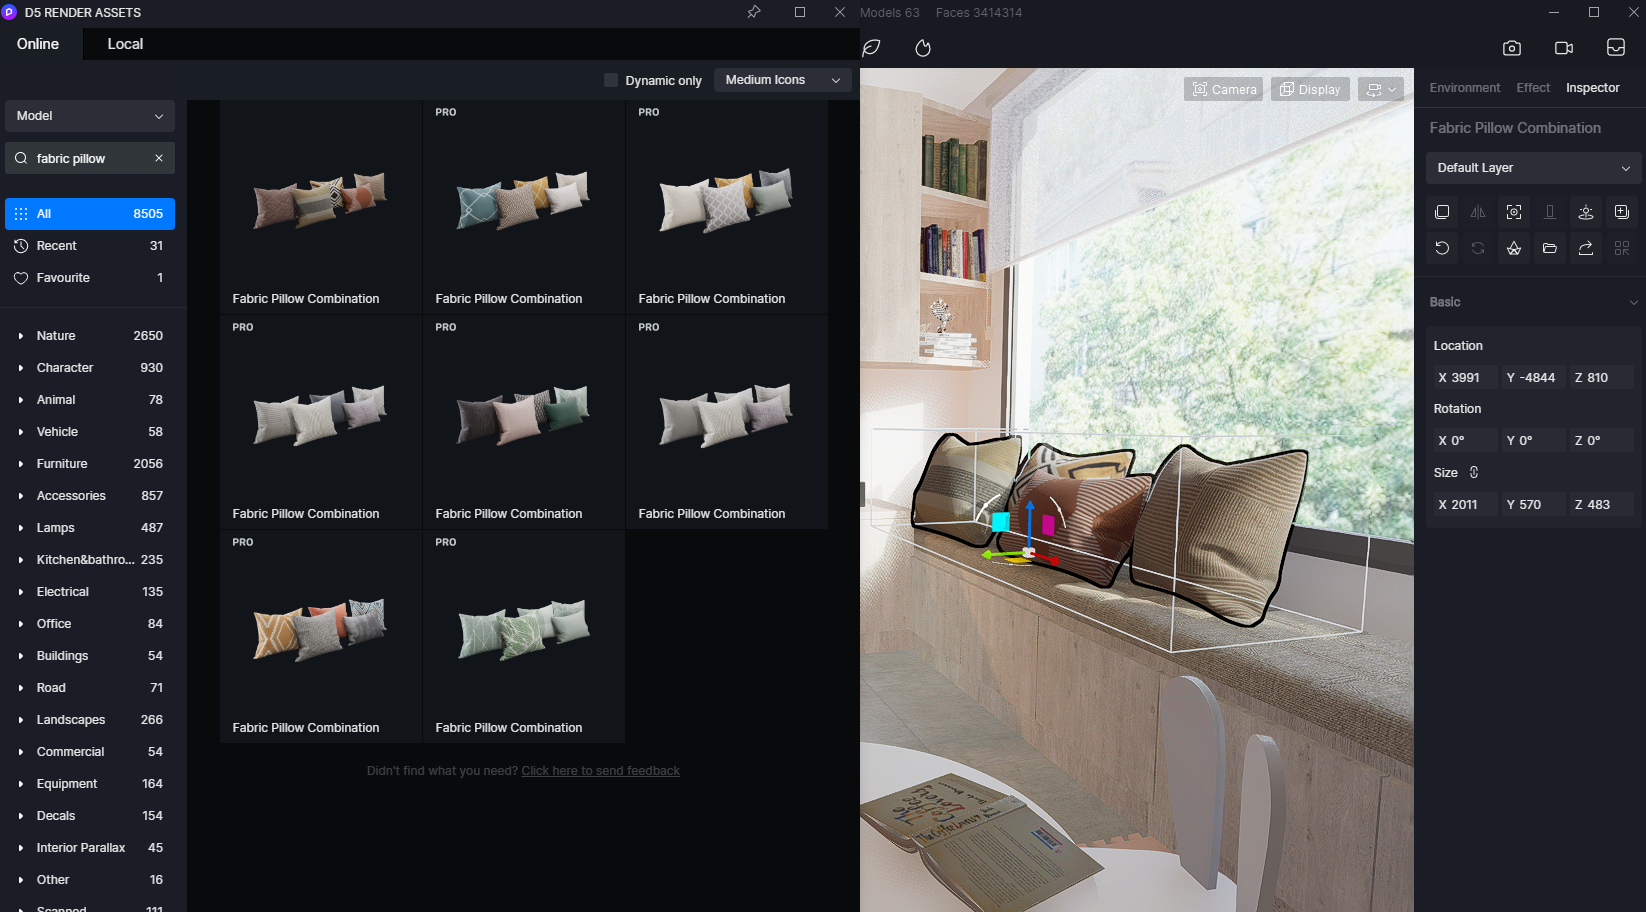This screenshot has width=1646, height=912.
Task: Click the flame icon in the viewport toolbar
Action: (x=923, y=48)
